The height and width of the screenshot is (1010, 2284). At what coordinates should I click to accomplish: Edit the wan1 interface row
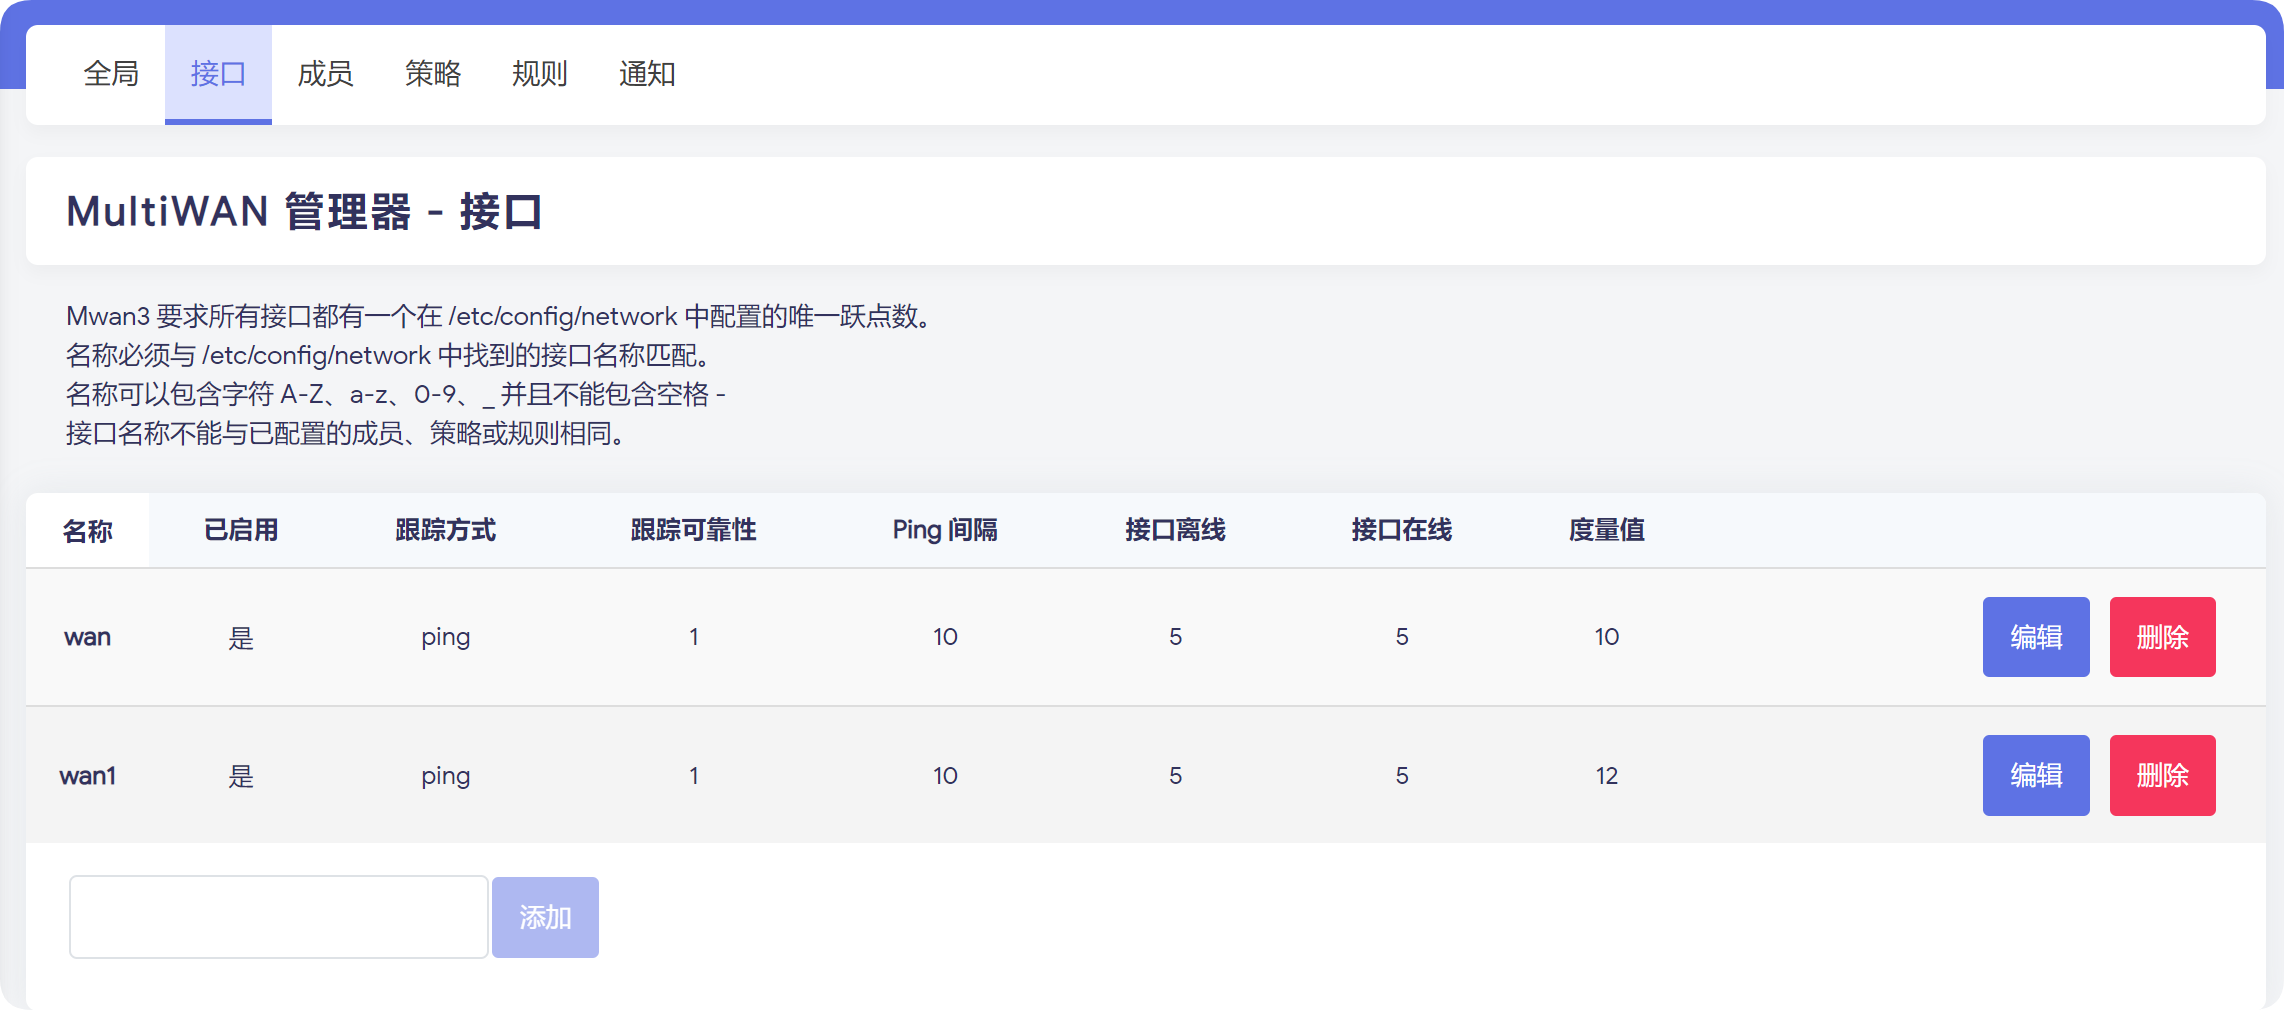pyautogui.click(x=2035, y=775)
